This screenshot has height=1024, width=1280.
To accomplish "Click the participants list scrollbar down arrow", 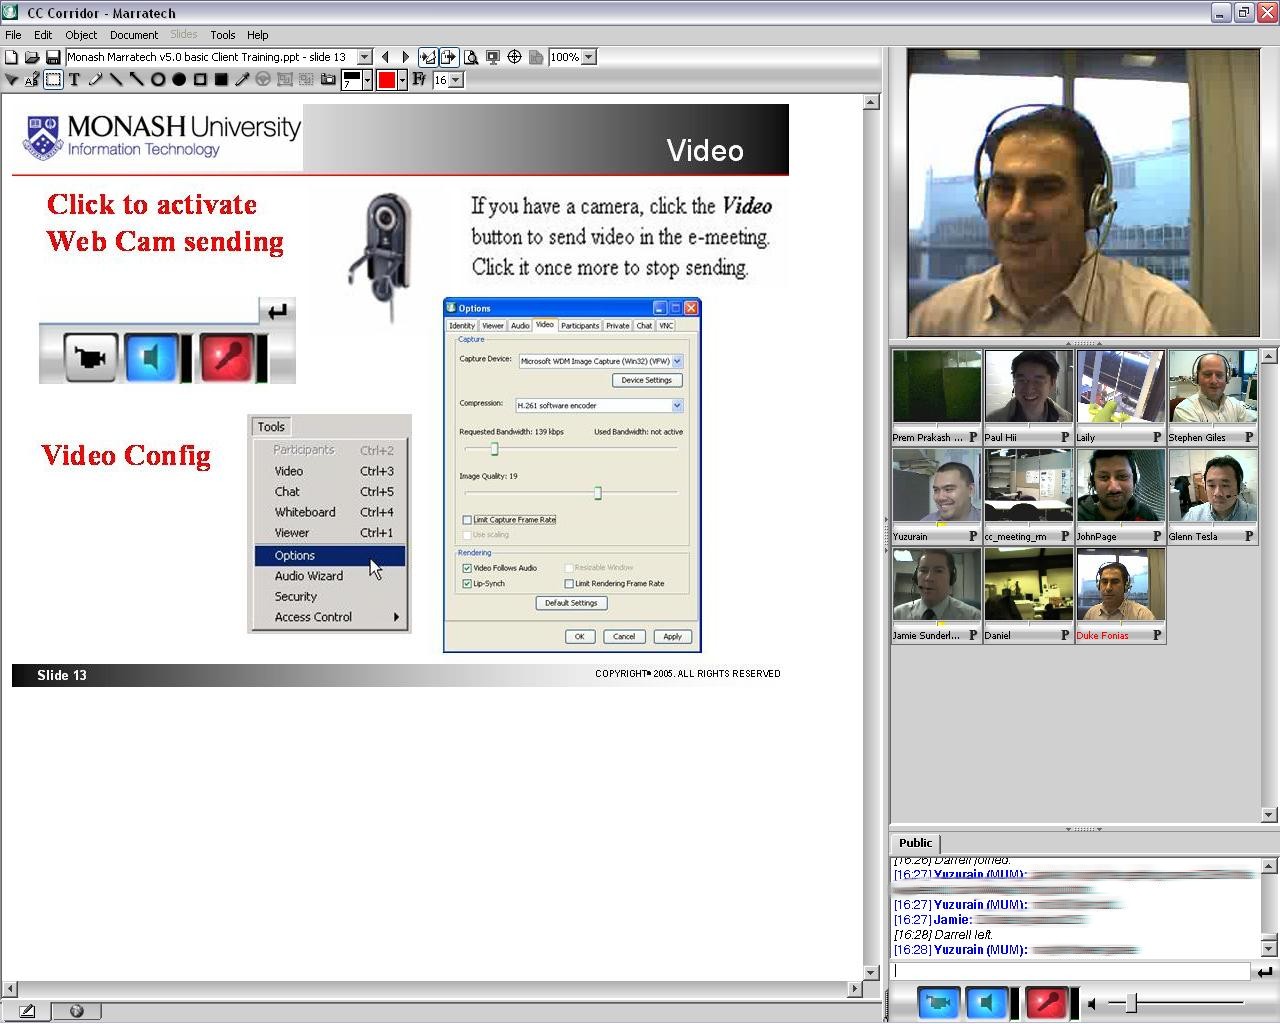I will (1269, 815).
